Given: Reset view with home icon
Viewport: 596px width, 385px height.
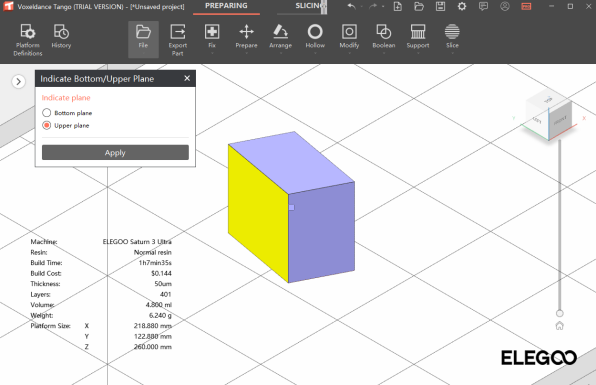Looking at the screenshot, I should 560,326.
